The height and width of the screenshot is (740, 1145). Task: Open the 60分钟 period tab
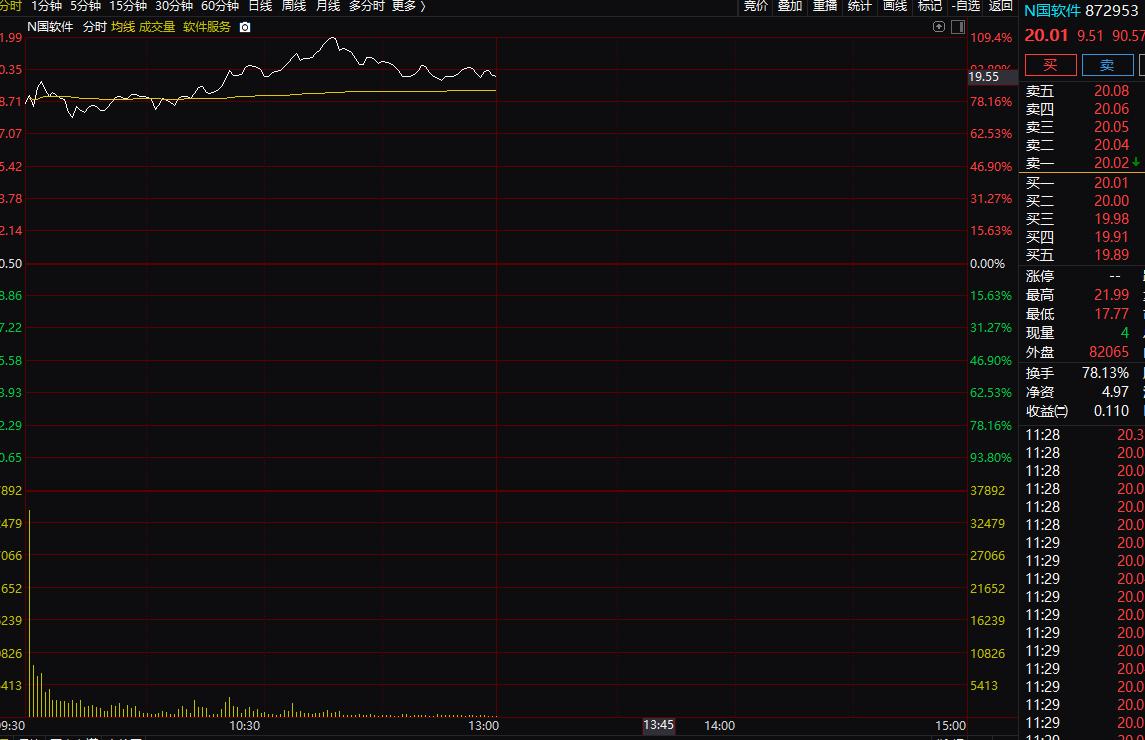(x=220, y=6)
